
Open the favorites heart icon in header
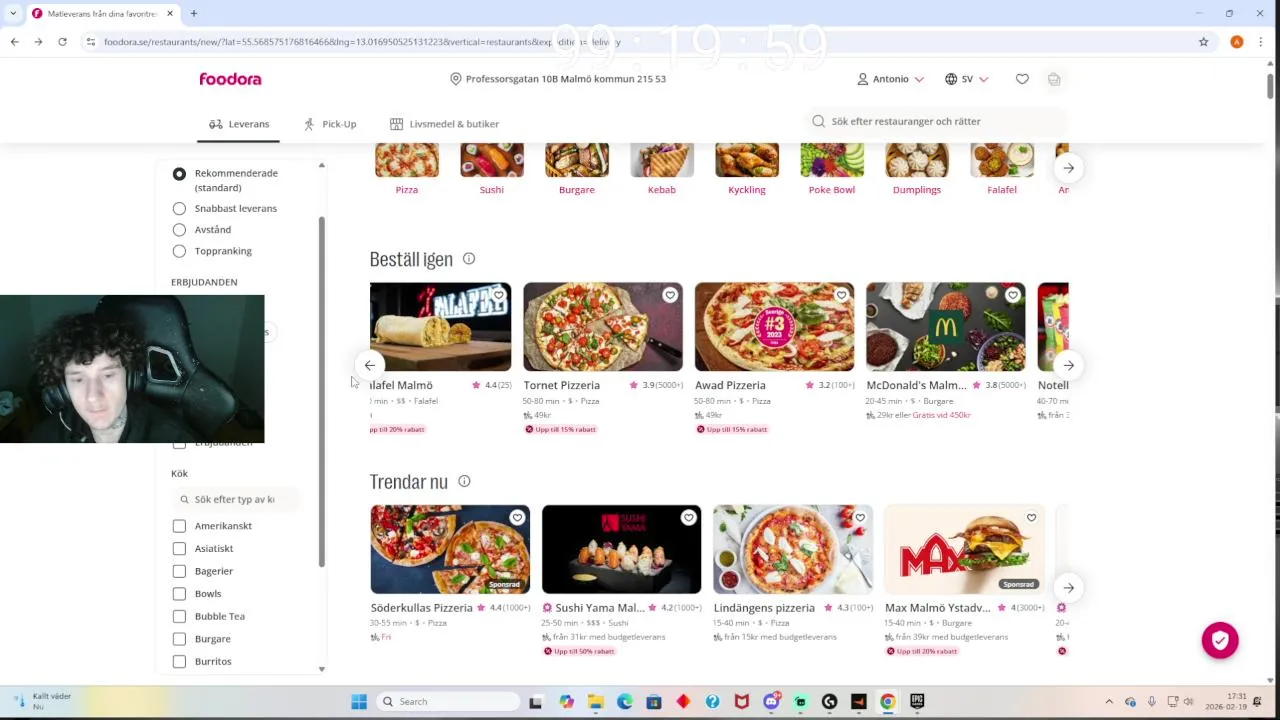coord(1022,79)
